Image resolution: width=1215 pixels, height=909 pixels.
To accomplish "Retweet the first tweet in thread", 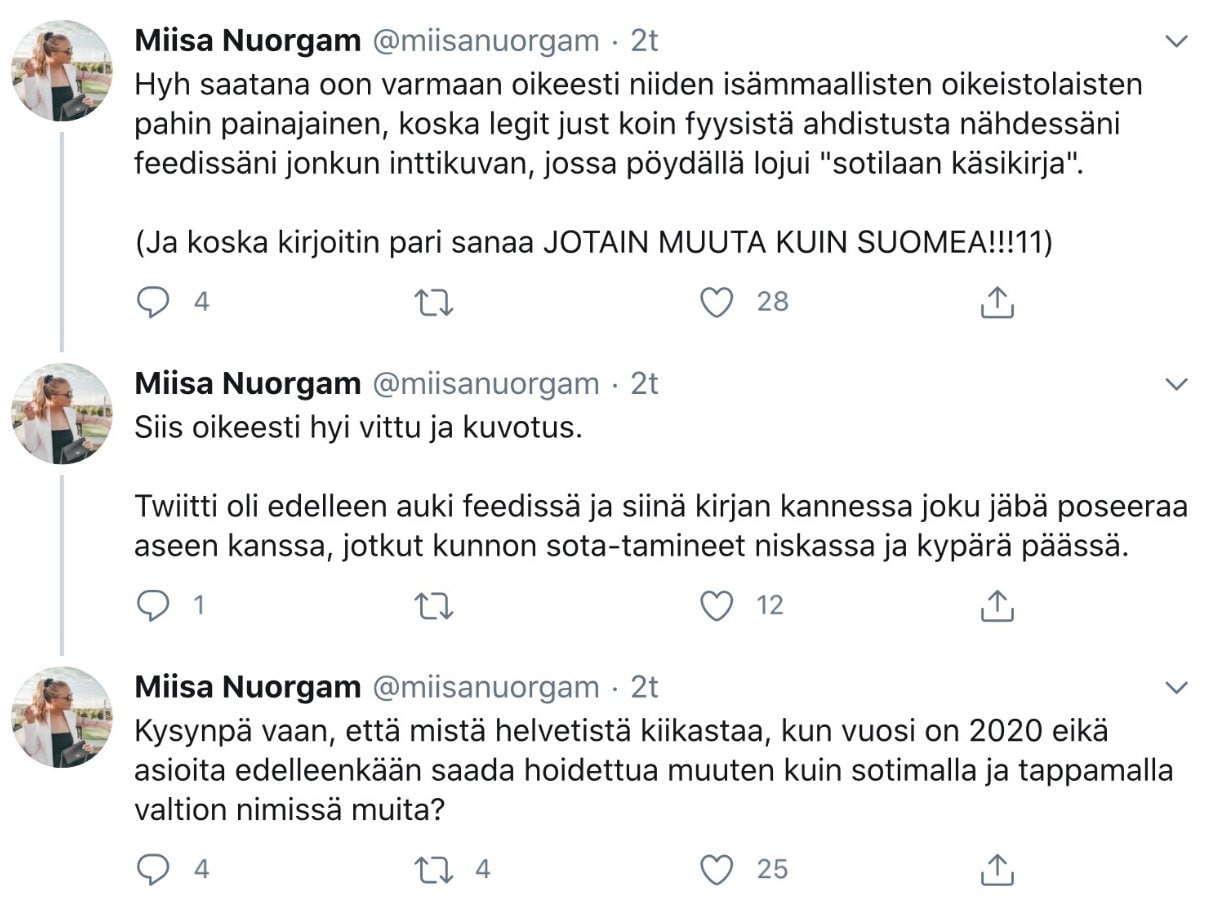I will click(434, 302).
